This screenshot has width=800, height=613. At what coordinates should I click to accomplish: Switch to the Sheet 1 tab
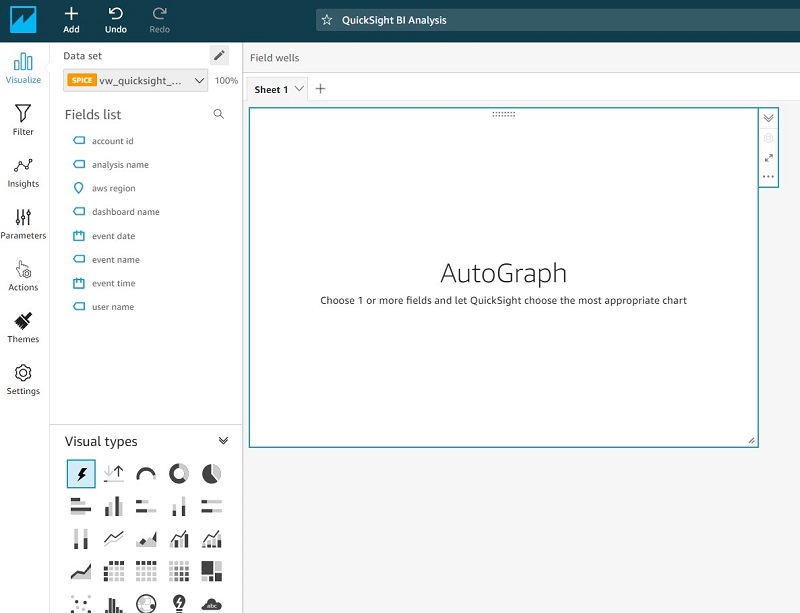point(271,89)
